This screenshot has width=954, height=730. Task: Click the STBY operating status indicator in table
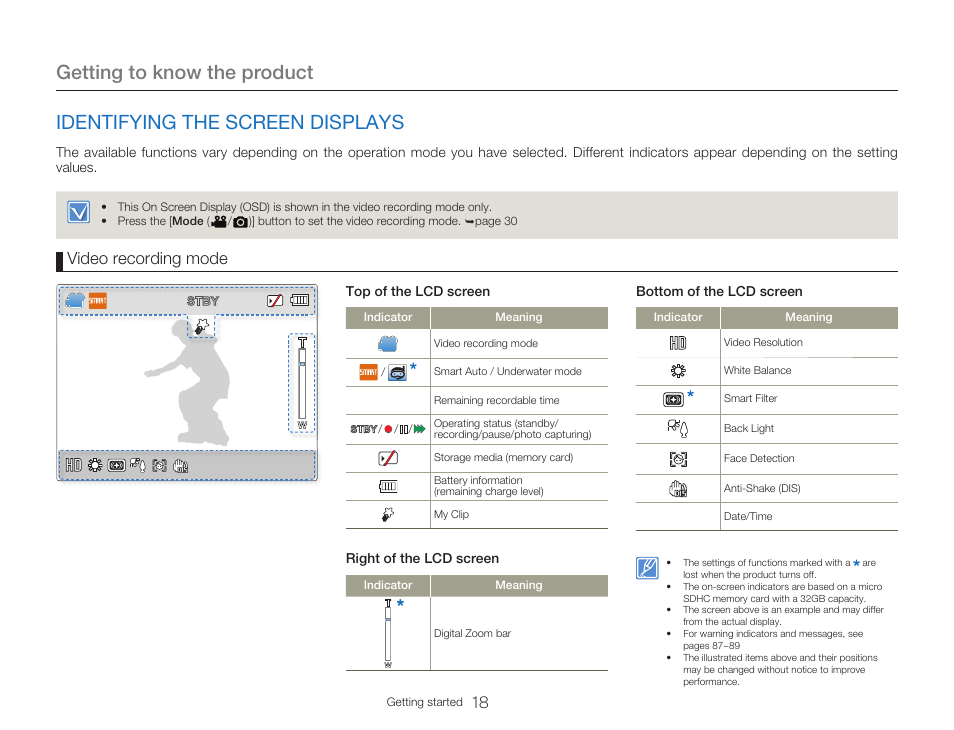(363, 429)
